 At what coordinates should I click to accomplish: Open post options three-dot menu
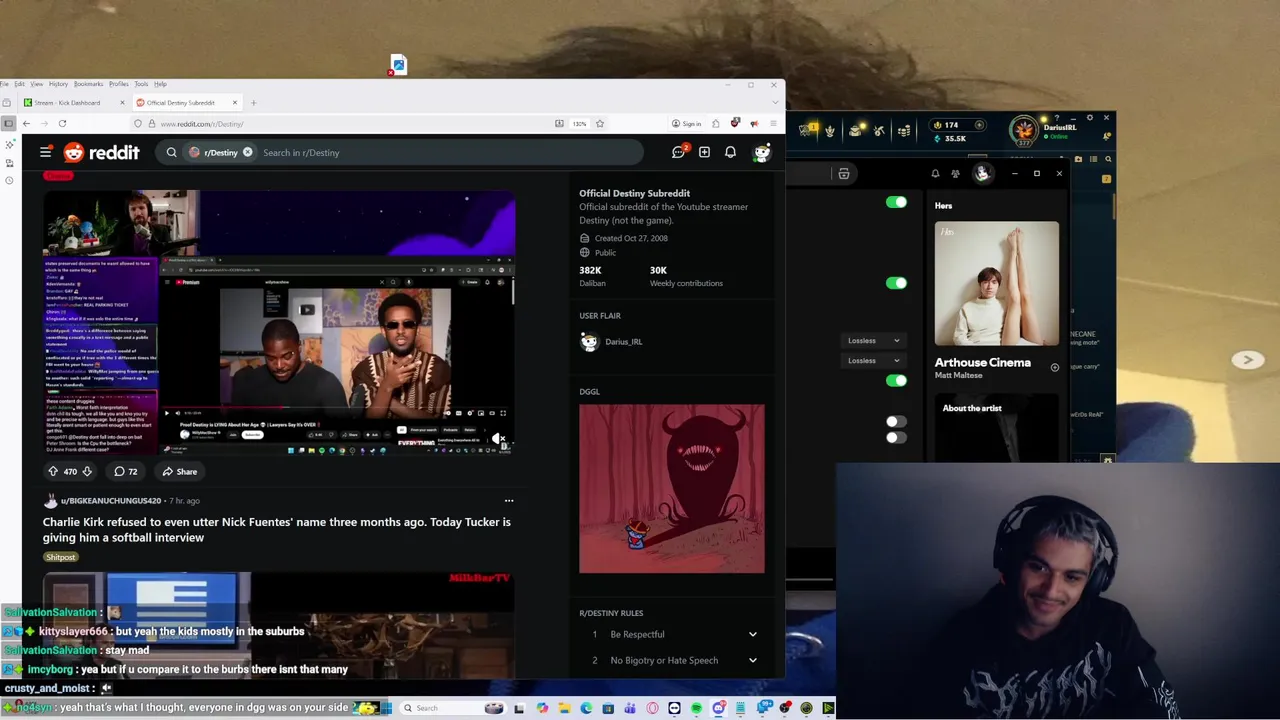pos(508,500)
